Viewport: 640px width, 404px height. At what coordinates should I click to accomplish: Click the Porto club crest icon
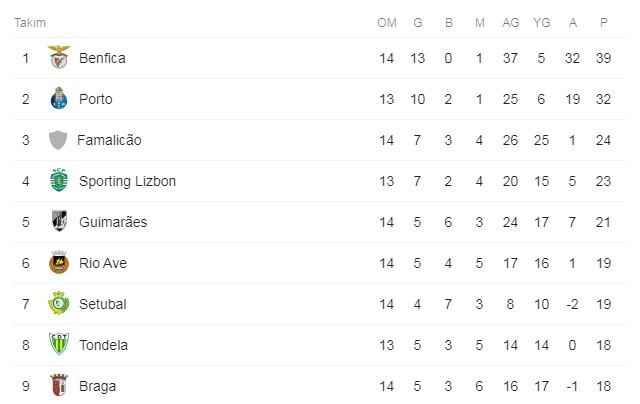(x=58, y=99)
